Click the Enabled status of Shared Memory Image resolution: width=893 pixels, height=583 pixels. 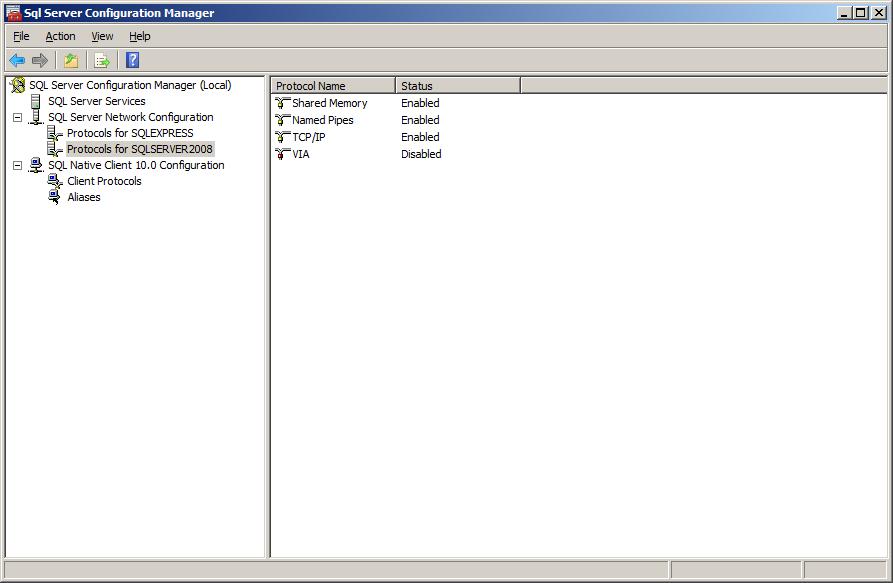[420, 103]
